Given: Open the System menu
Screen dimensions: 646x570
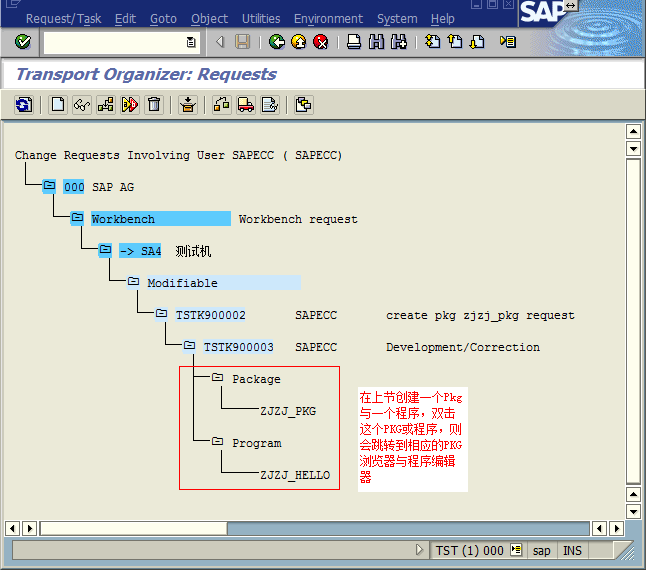Looking at the screenshot, I should point(397,19).
